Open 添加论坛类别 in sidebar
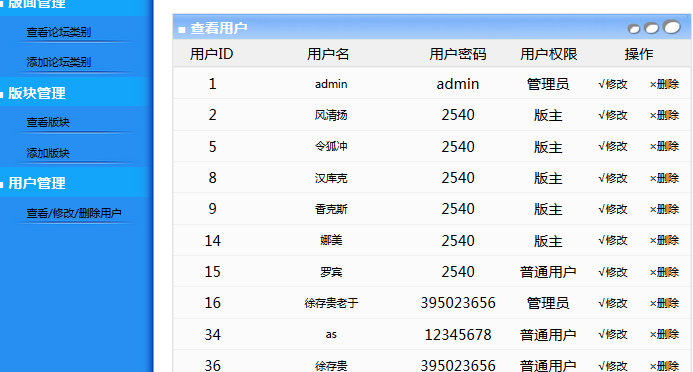Viewport: 693px width, 372px height. tap(58, 62)
